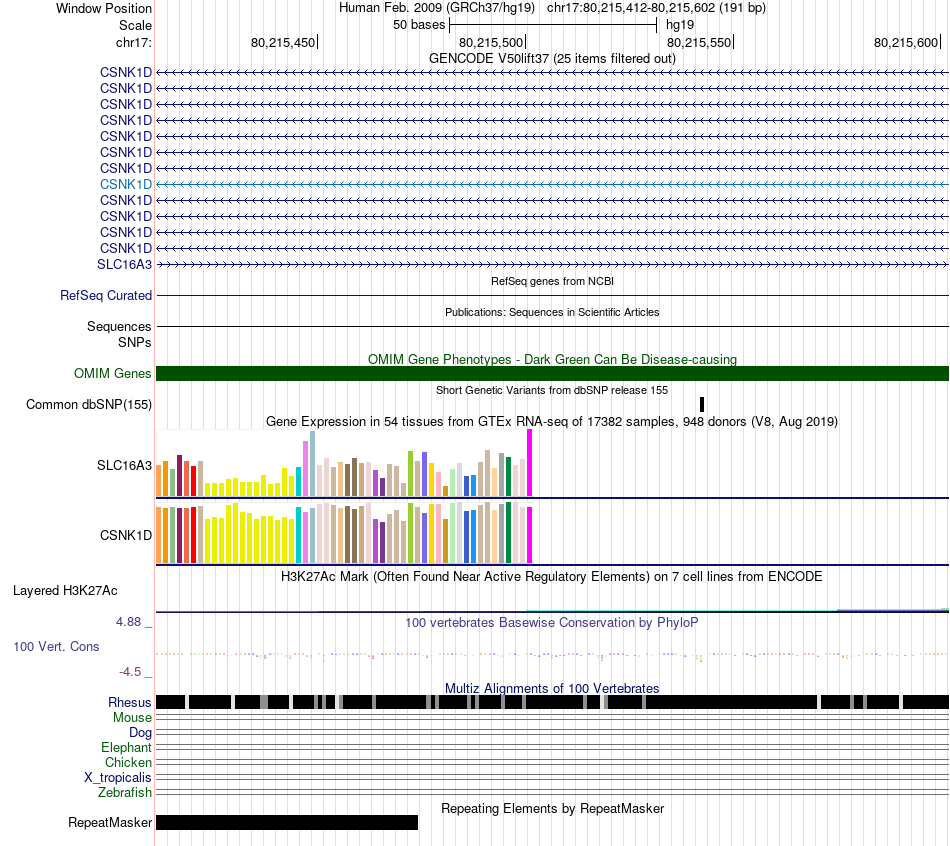Viewport: 950px width, 846px height.
Task: Open Publications: Sequences in Scientific Articles title
Action: (x=552, y=312)
